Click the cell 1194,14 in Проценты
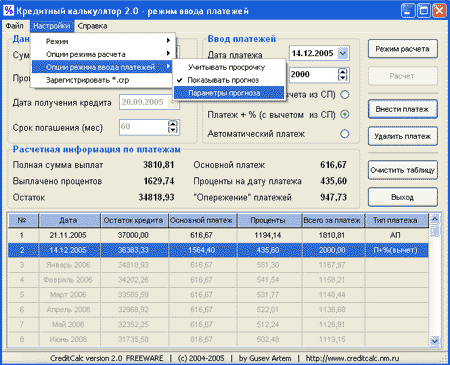 tap(268, 235)
